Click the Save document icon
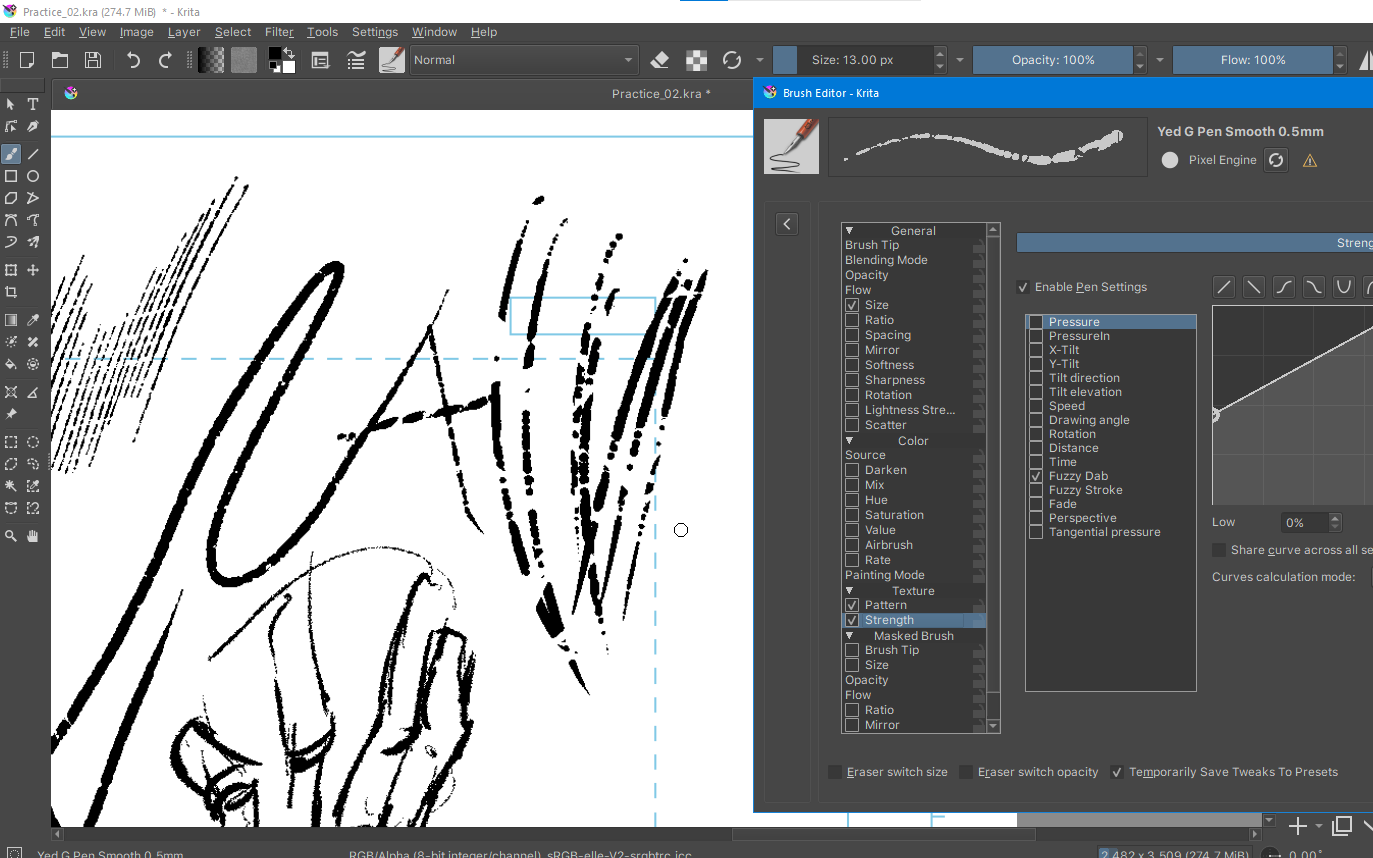The height and width of the screenshot is (858, 1373). 93,60
